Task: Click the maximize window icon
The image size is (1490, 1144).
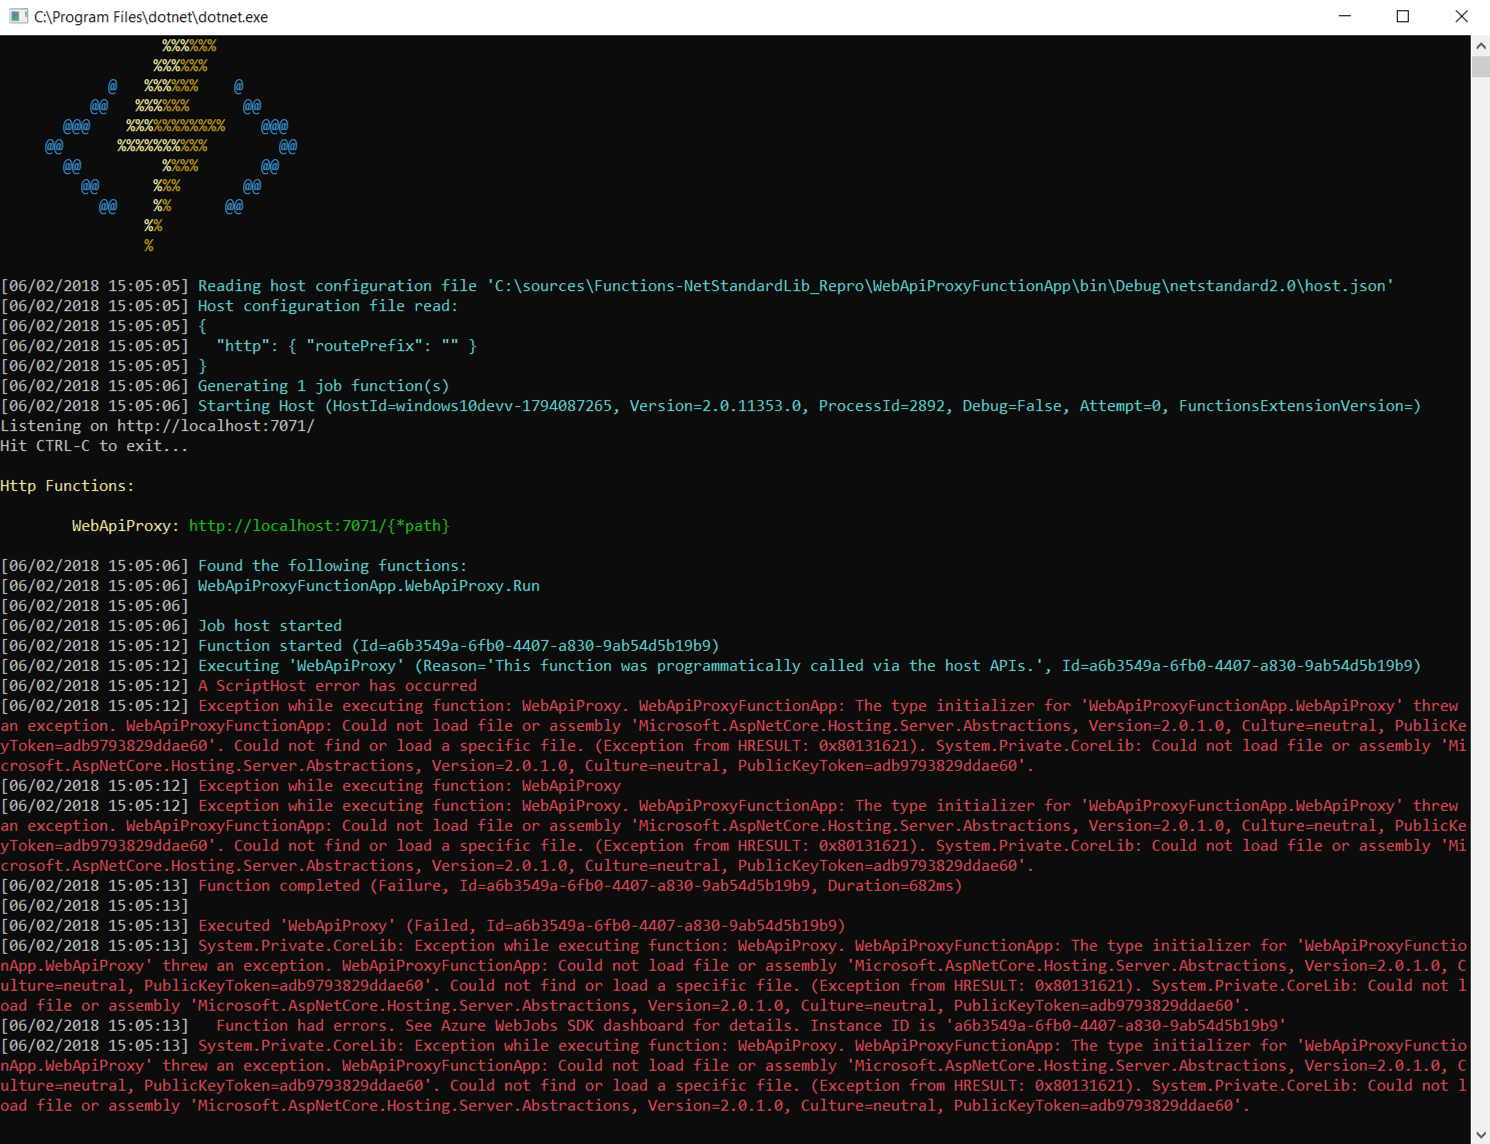Action: (1403, 16)
